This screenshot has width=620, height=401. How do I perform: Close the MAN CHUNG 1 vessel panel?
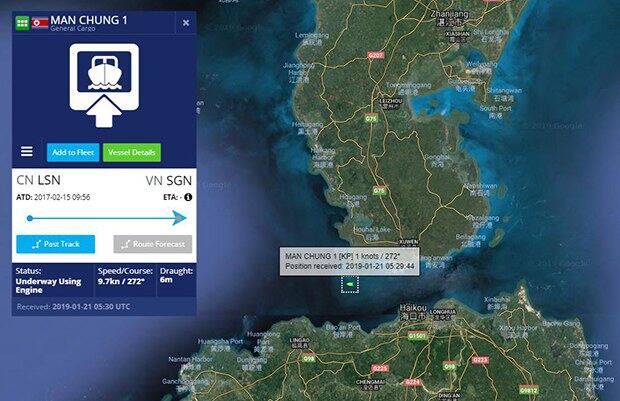186,23
